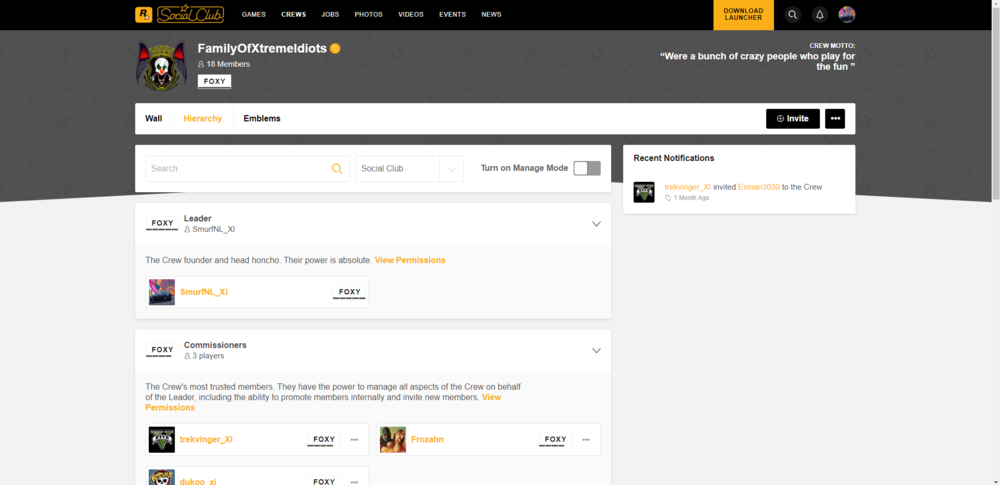Image resolution: width=1000 pixels, height=485 pixels.
Task: Open View Permissions link for Leader
Action: pyautogui.click(x=410, y=260)
